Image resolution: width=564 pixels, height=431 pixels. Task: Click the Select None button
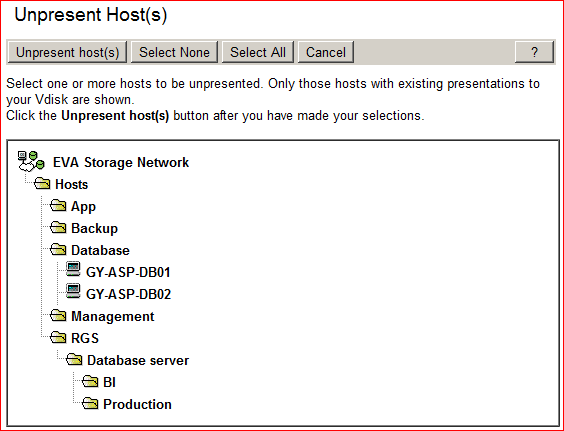[174, 52]
